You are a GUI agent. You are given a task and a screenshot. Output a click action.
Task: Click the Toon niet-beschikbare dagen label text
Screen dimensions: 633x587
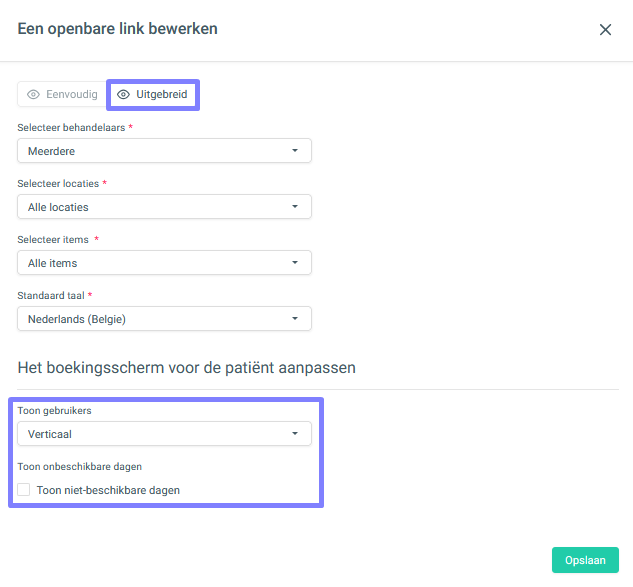pos(108,490)
